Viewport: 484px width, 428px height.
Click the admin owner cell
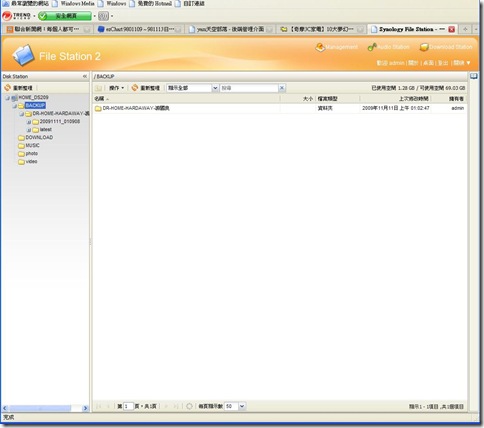pyautogui.click(x=457, y=108)
